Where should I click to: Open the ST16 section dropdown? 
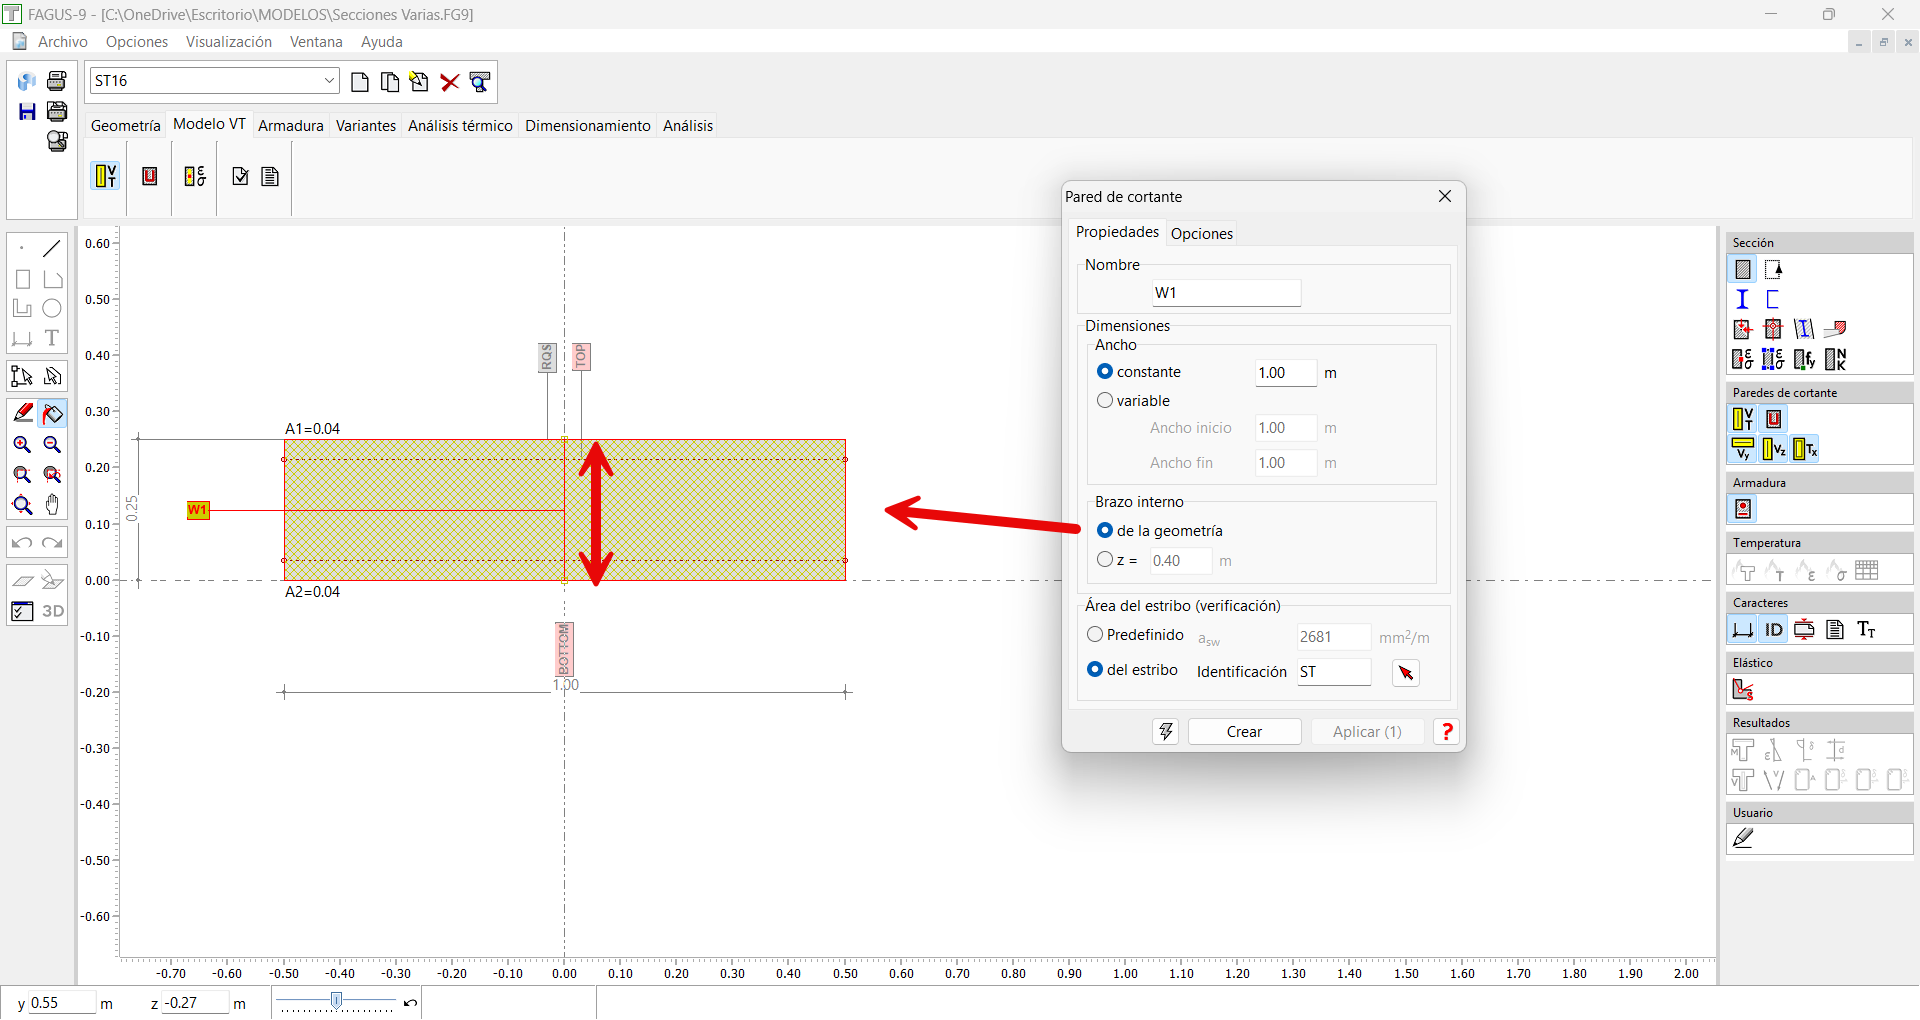(x=329, y=81)
